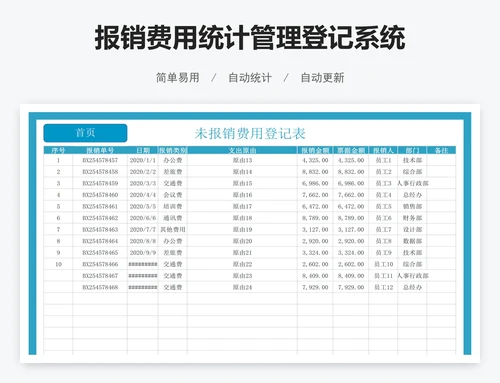The height and width of the screenshot is (383, 500).
Task: Select 员工1 in 报销人 column
Action: click(x=383, y=160)
